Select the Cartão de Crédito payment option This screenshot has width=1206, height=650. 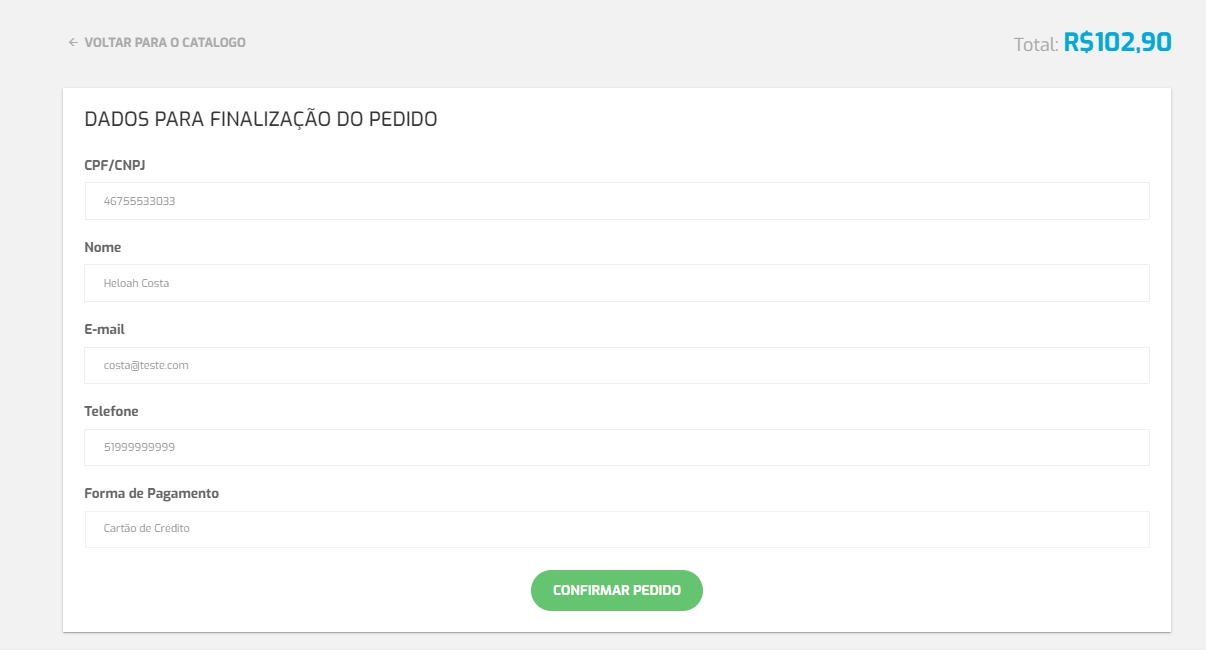[147, 529]
